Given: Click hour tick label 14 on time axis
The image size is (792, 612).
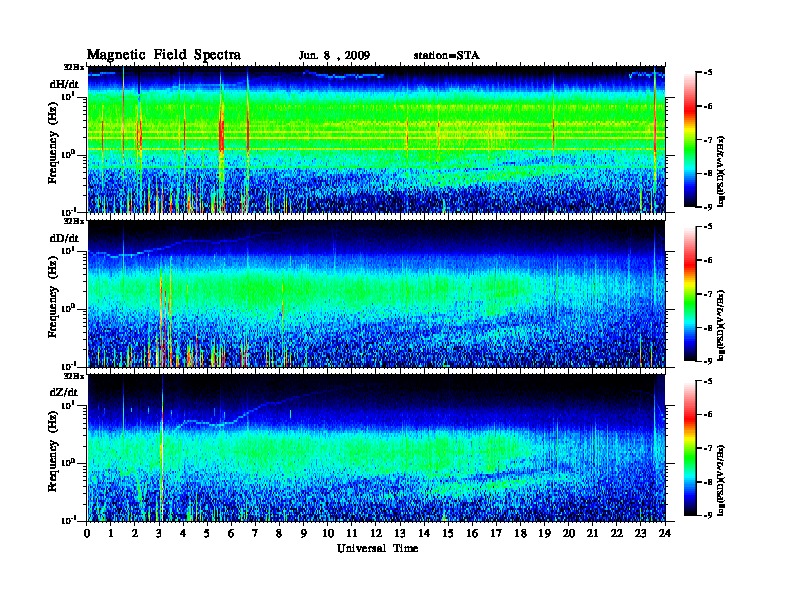Looking at the screenshot, I should (x=424, y=533).
